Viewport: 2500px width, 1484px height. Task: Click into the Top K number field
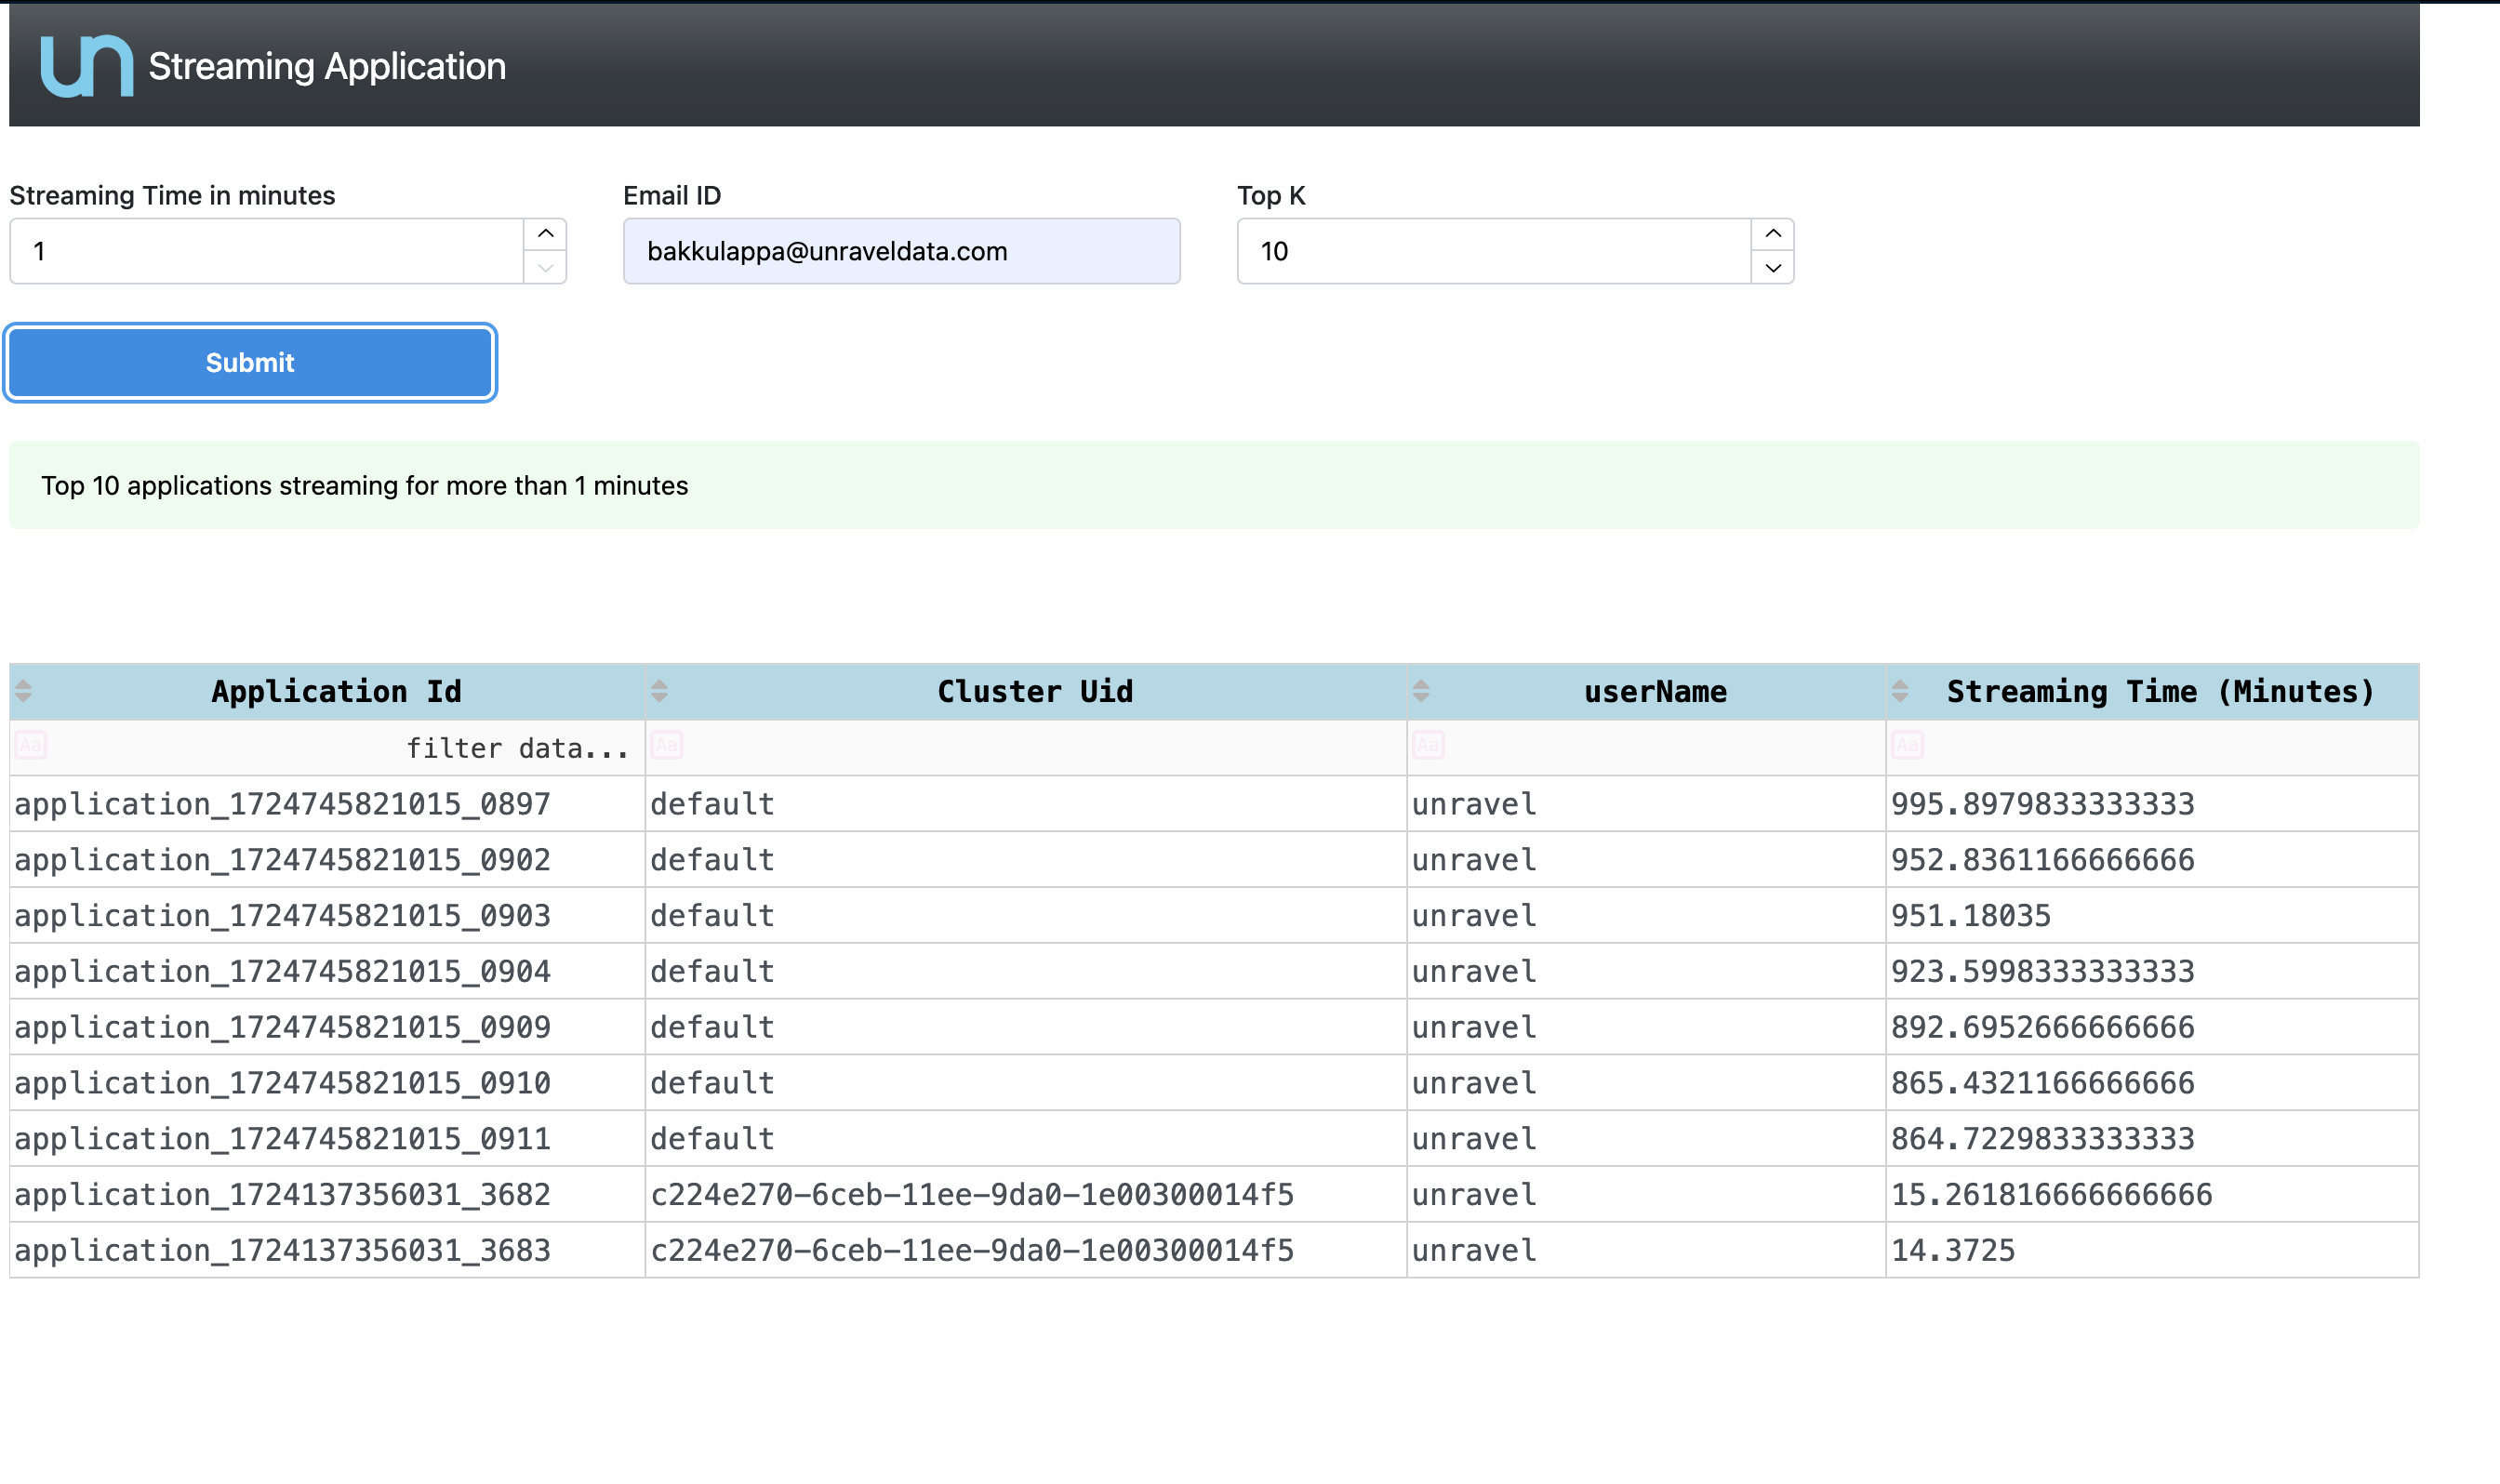[x=1493, y=251]
